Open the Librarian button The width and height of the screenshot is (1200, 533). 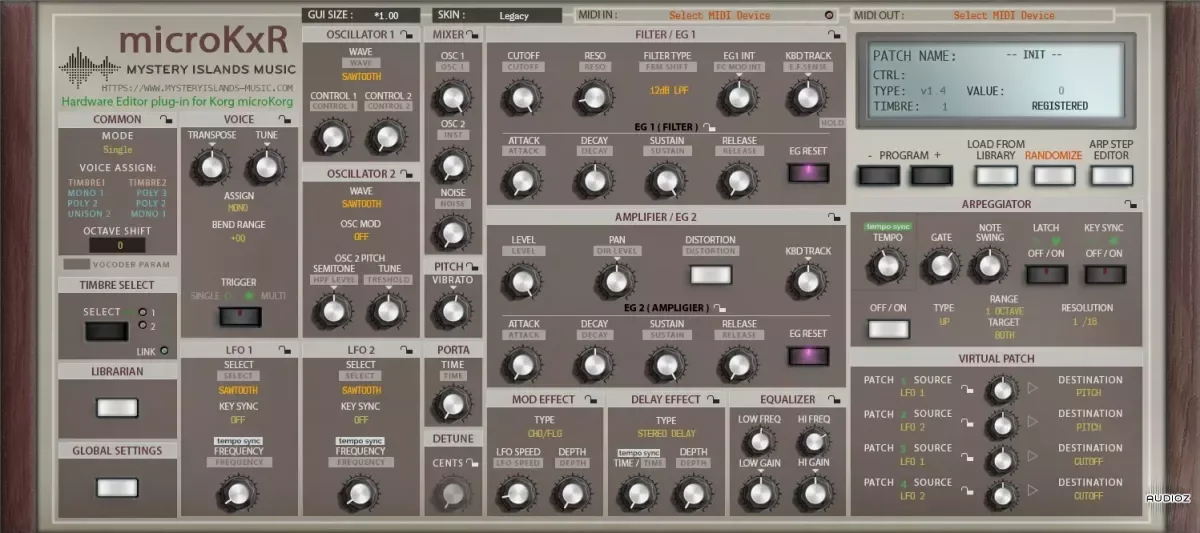click(x=115, y=407)
